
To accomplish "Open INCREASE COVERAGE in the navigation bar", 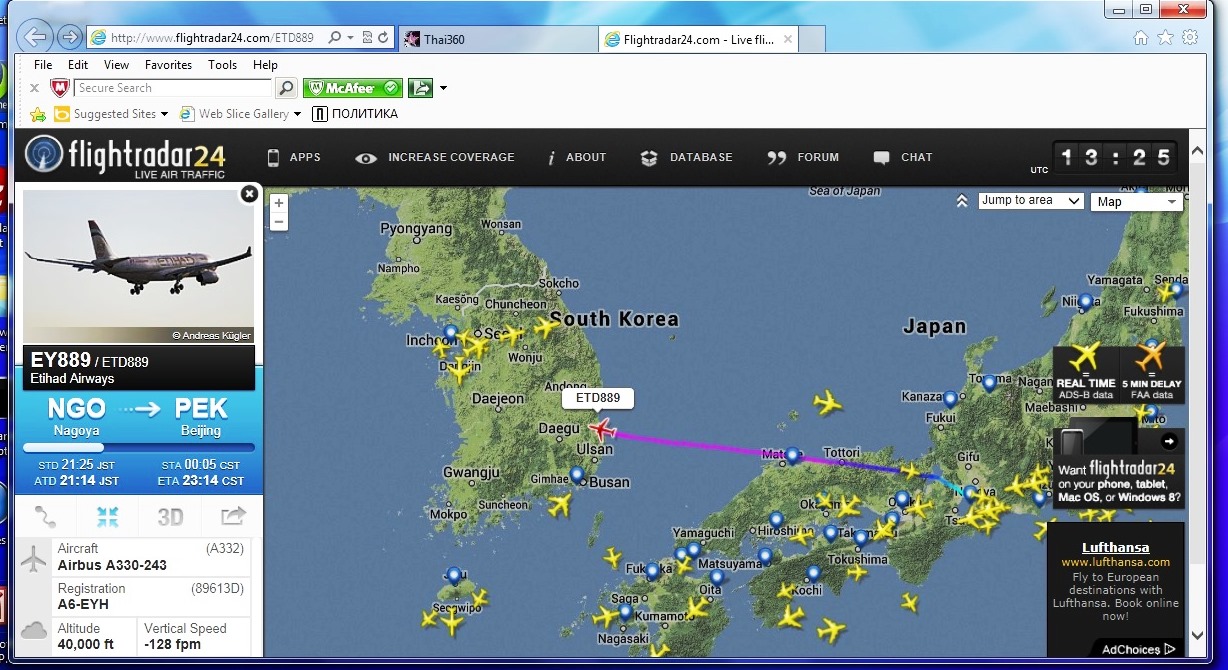I will click(x=435, y=157).
